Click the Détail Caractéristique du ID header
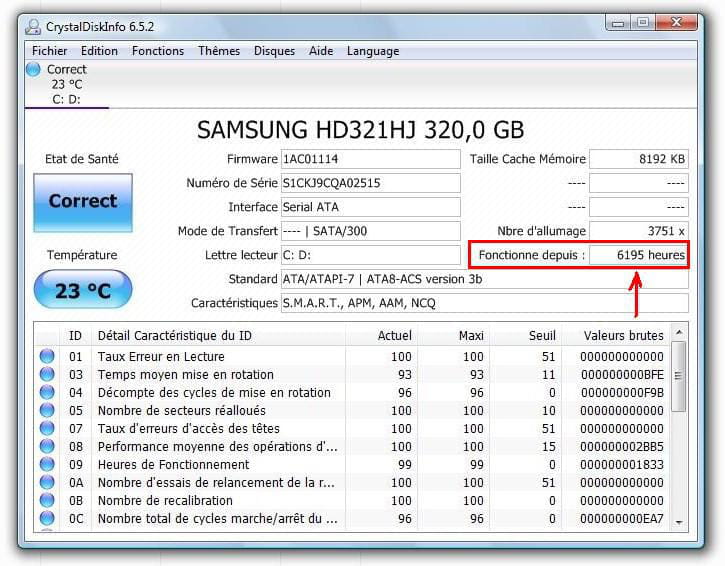Image resolution: width=725 pixels, height=566 pixels. point(218,336)
